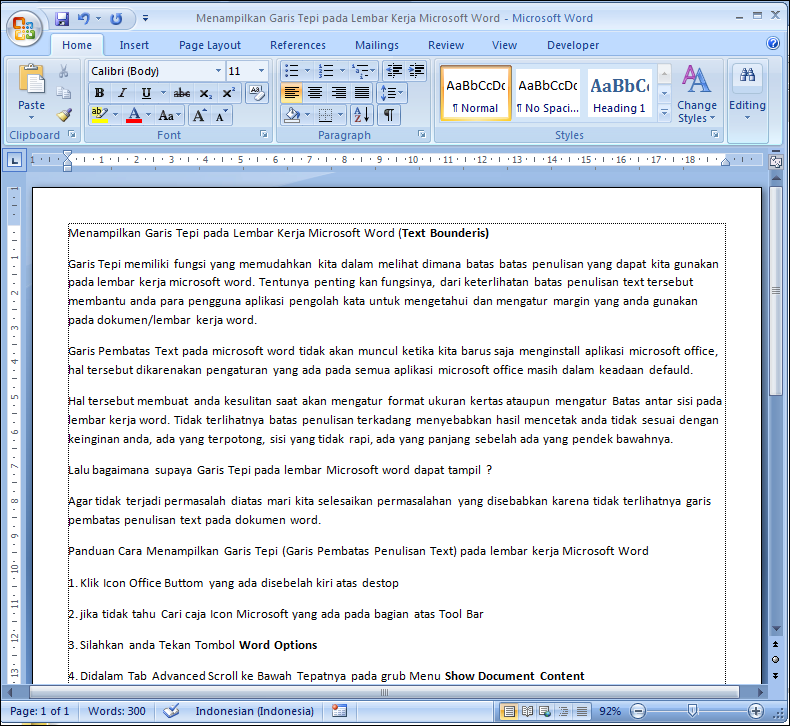The image size is (790, 726).
Task: Center the paragraph text
Action: [x=315, y=93]
